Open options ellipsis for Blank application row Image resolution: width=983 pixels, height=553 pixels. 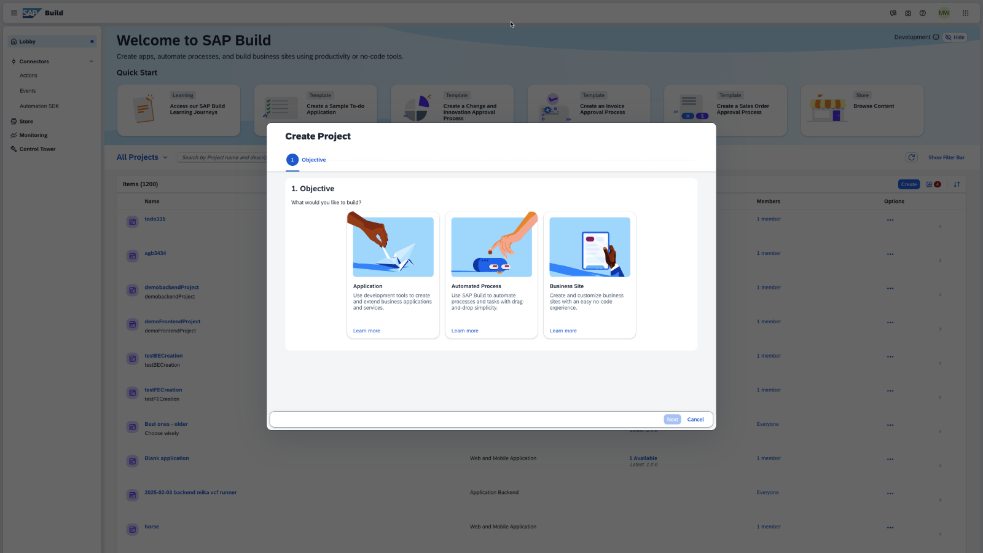tap(890, 459)
